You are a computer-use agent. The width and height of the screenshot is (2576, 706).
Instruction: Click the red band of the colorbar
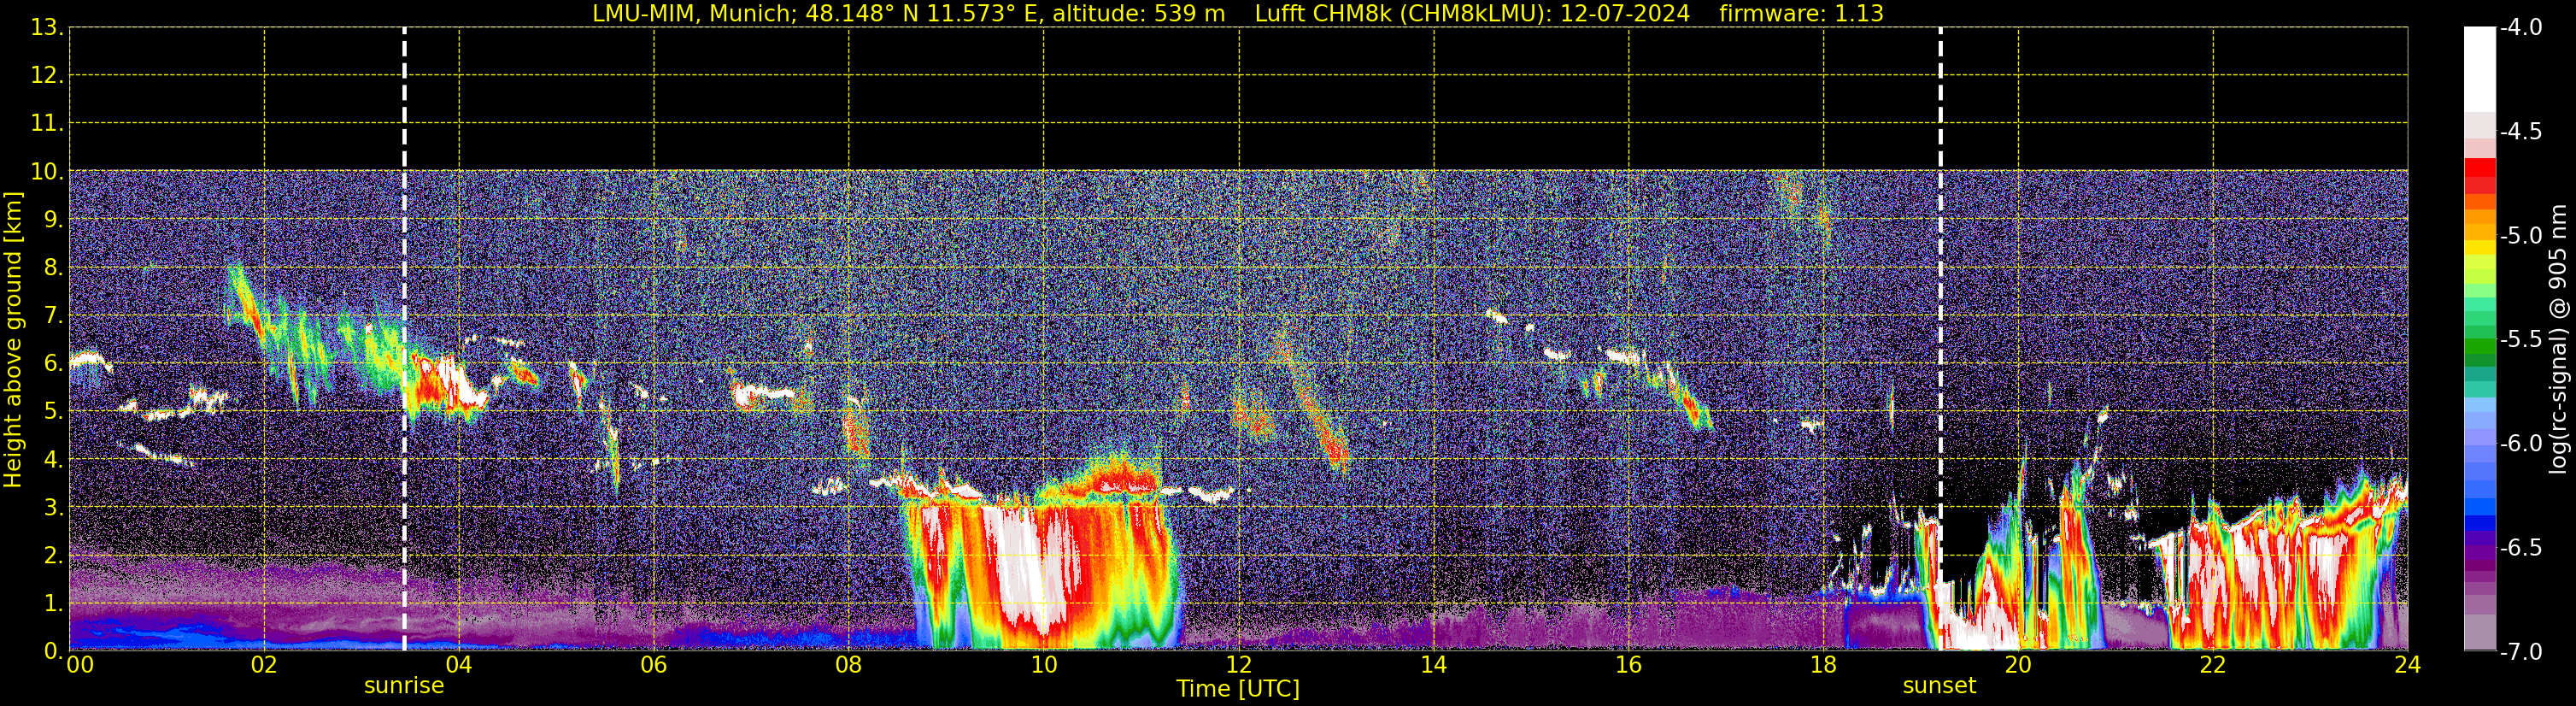coord(2479,175)
